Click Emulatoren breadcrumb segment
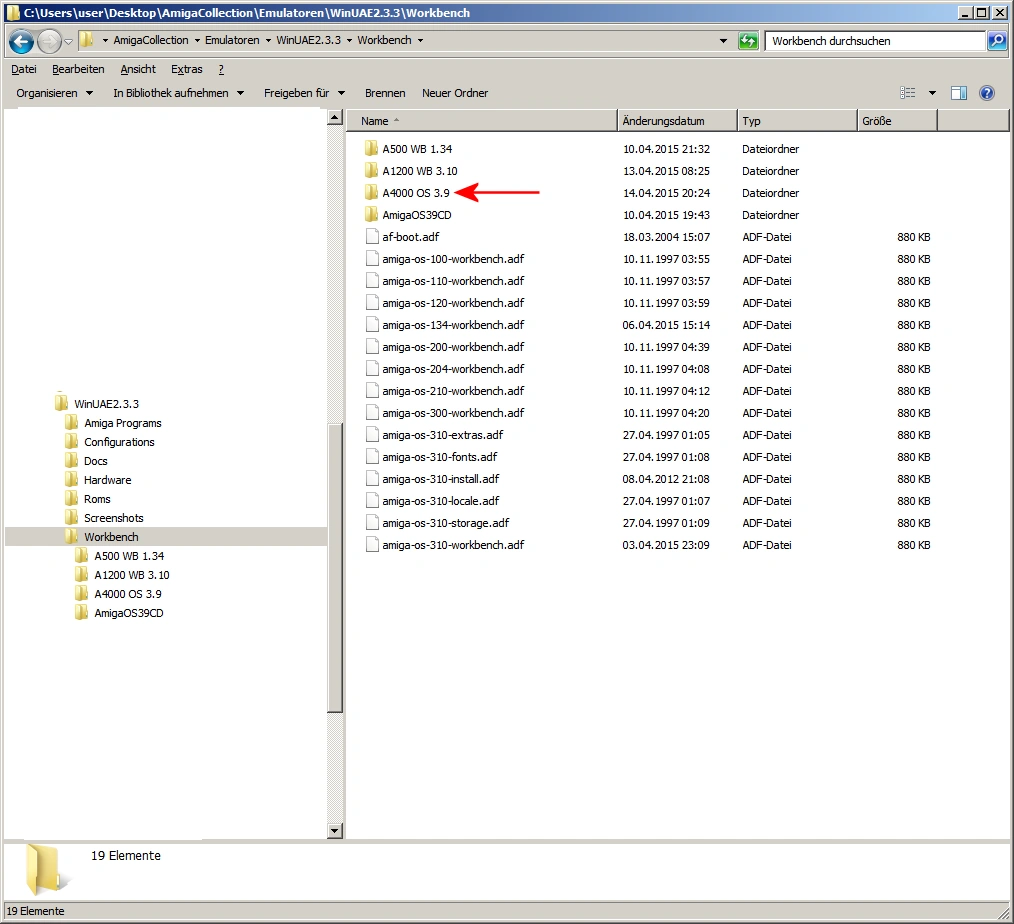 tap(232, 40)
